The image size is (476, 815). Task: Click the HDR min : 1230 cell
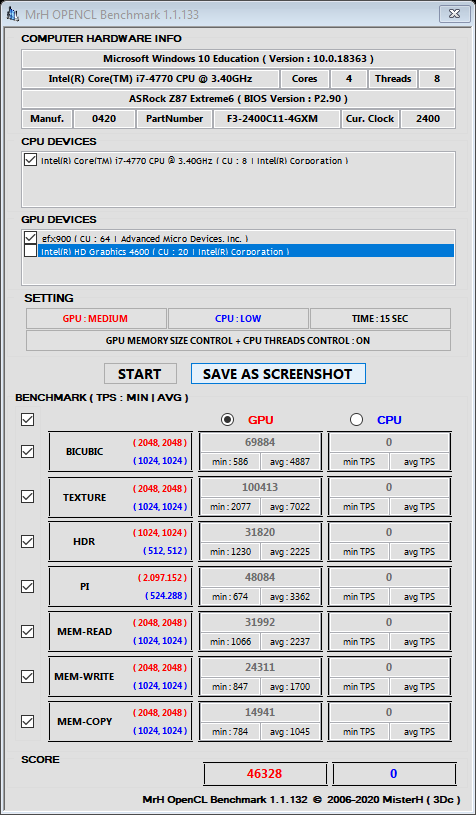click(x=230, y=551)
